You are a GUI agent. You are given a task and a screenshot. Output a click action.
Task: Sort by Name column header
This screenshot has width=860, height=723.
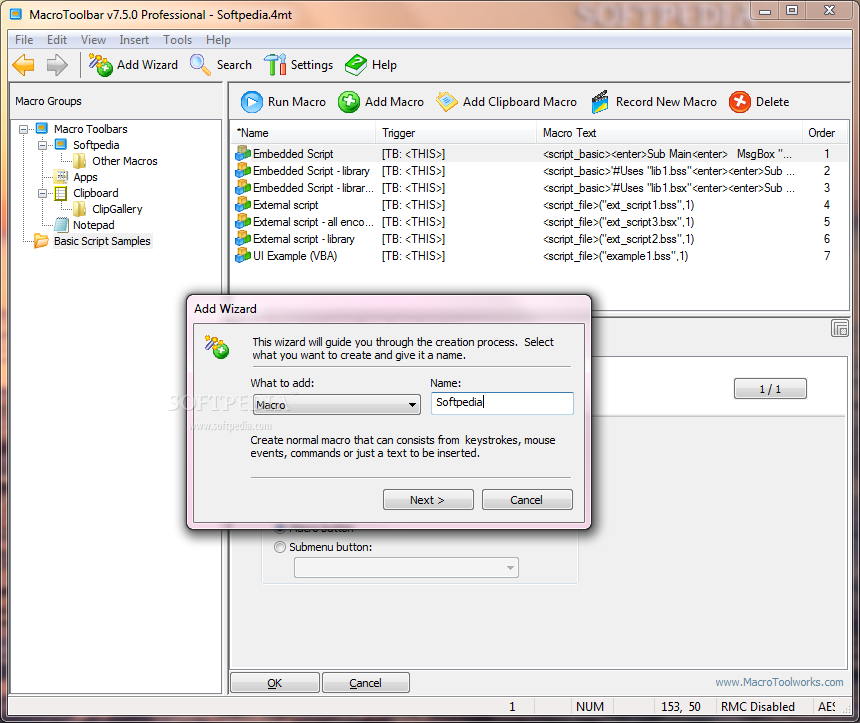(303, 133)
